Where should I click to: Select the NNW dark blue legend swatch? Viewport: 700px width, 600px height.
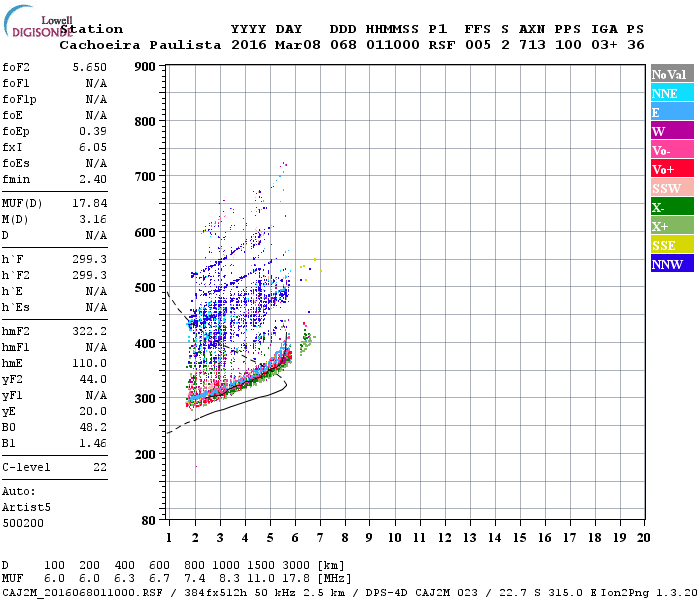(672, 264)
